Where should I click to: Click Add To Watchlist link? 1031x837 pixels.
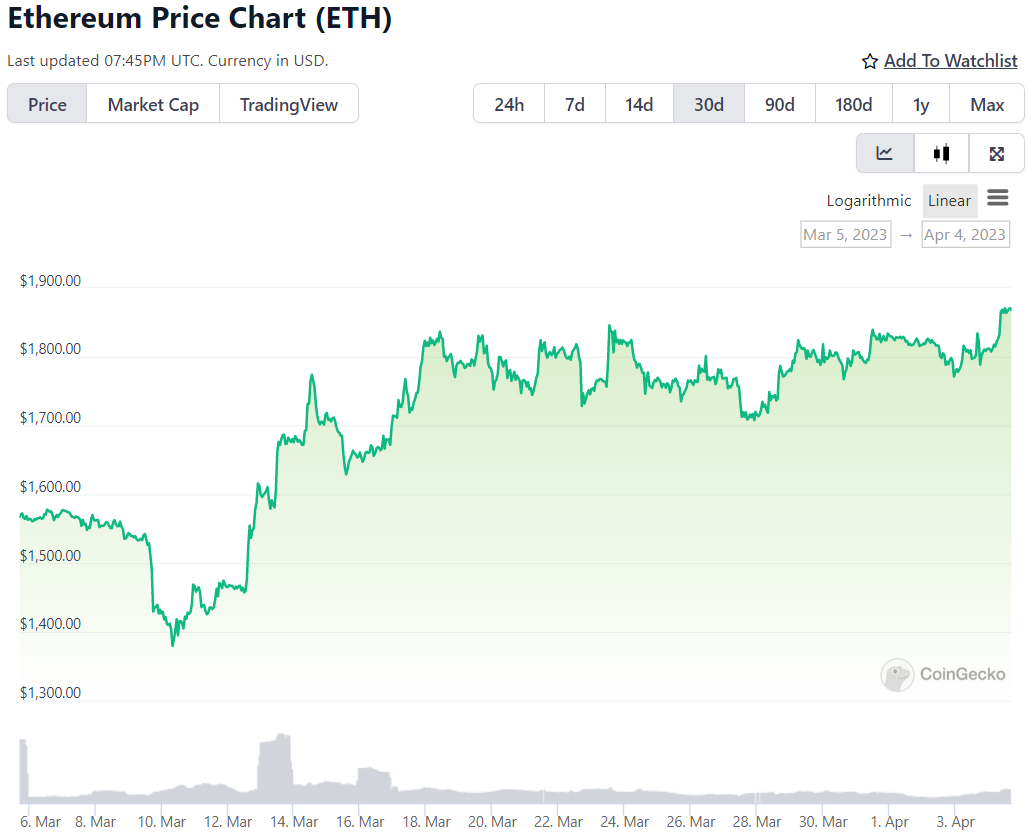pos(950,61)
